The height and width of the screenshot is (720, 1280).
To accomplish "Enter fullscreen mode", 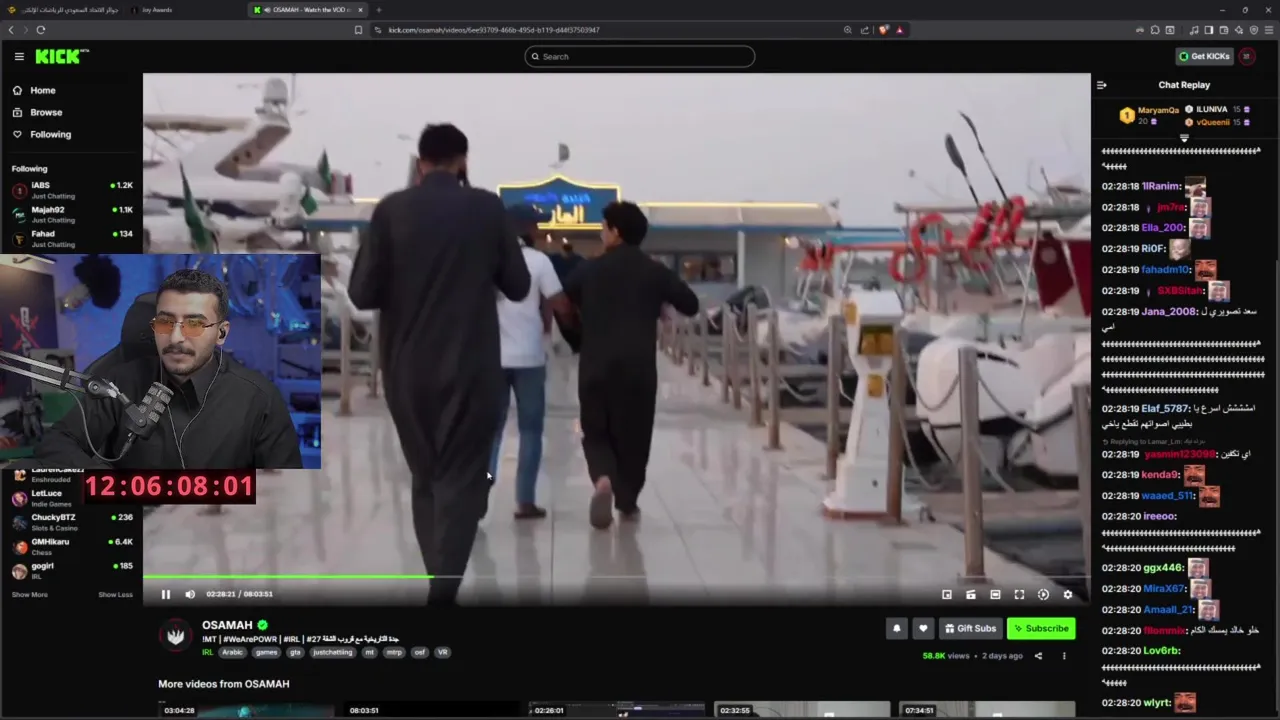I will click(1019, 594).
